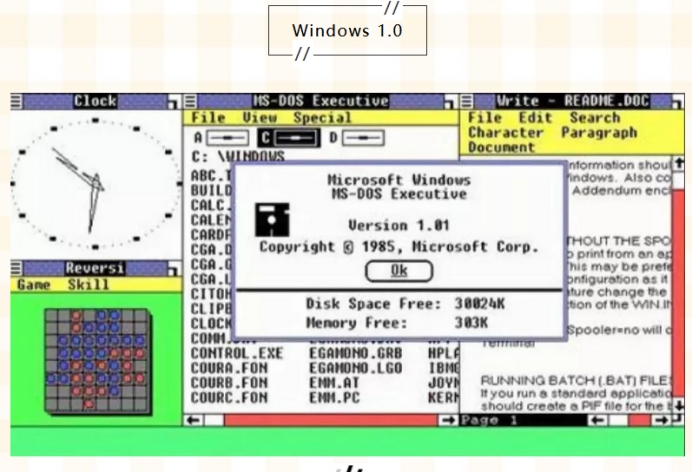Open the Reversi window system menu icon
Screen dimensions: 692x473
16,268
